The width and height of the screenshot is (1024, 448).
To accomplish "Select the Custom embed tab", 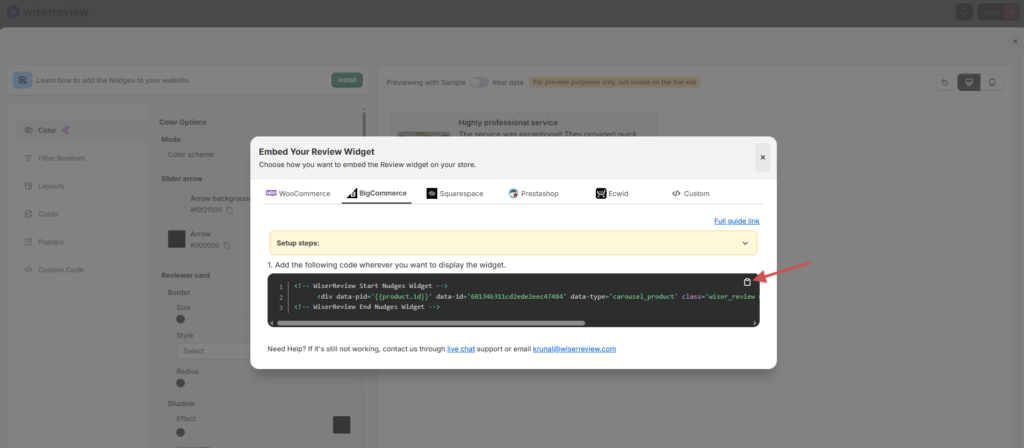I will (x=690, y=193).
